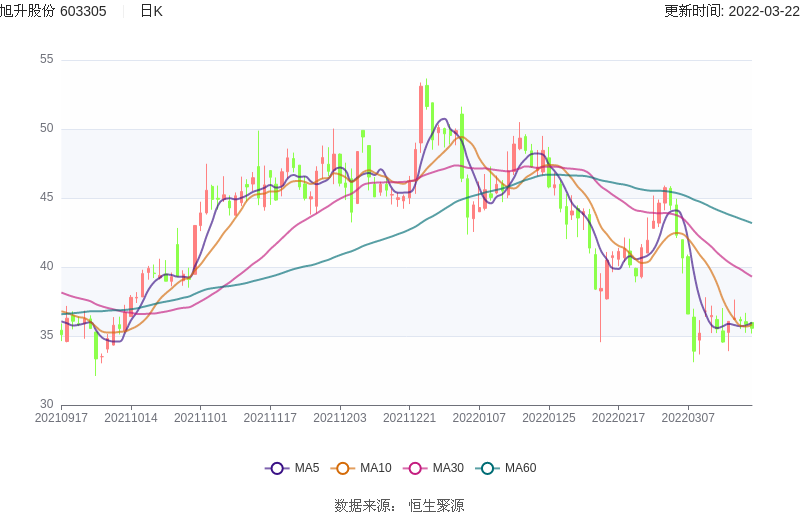Click the pink MA30 legend marker
The width and height of the screenshot is (800, 517).
(x=415, y=468)
